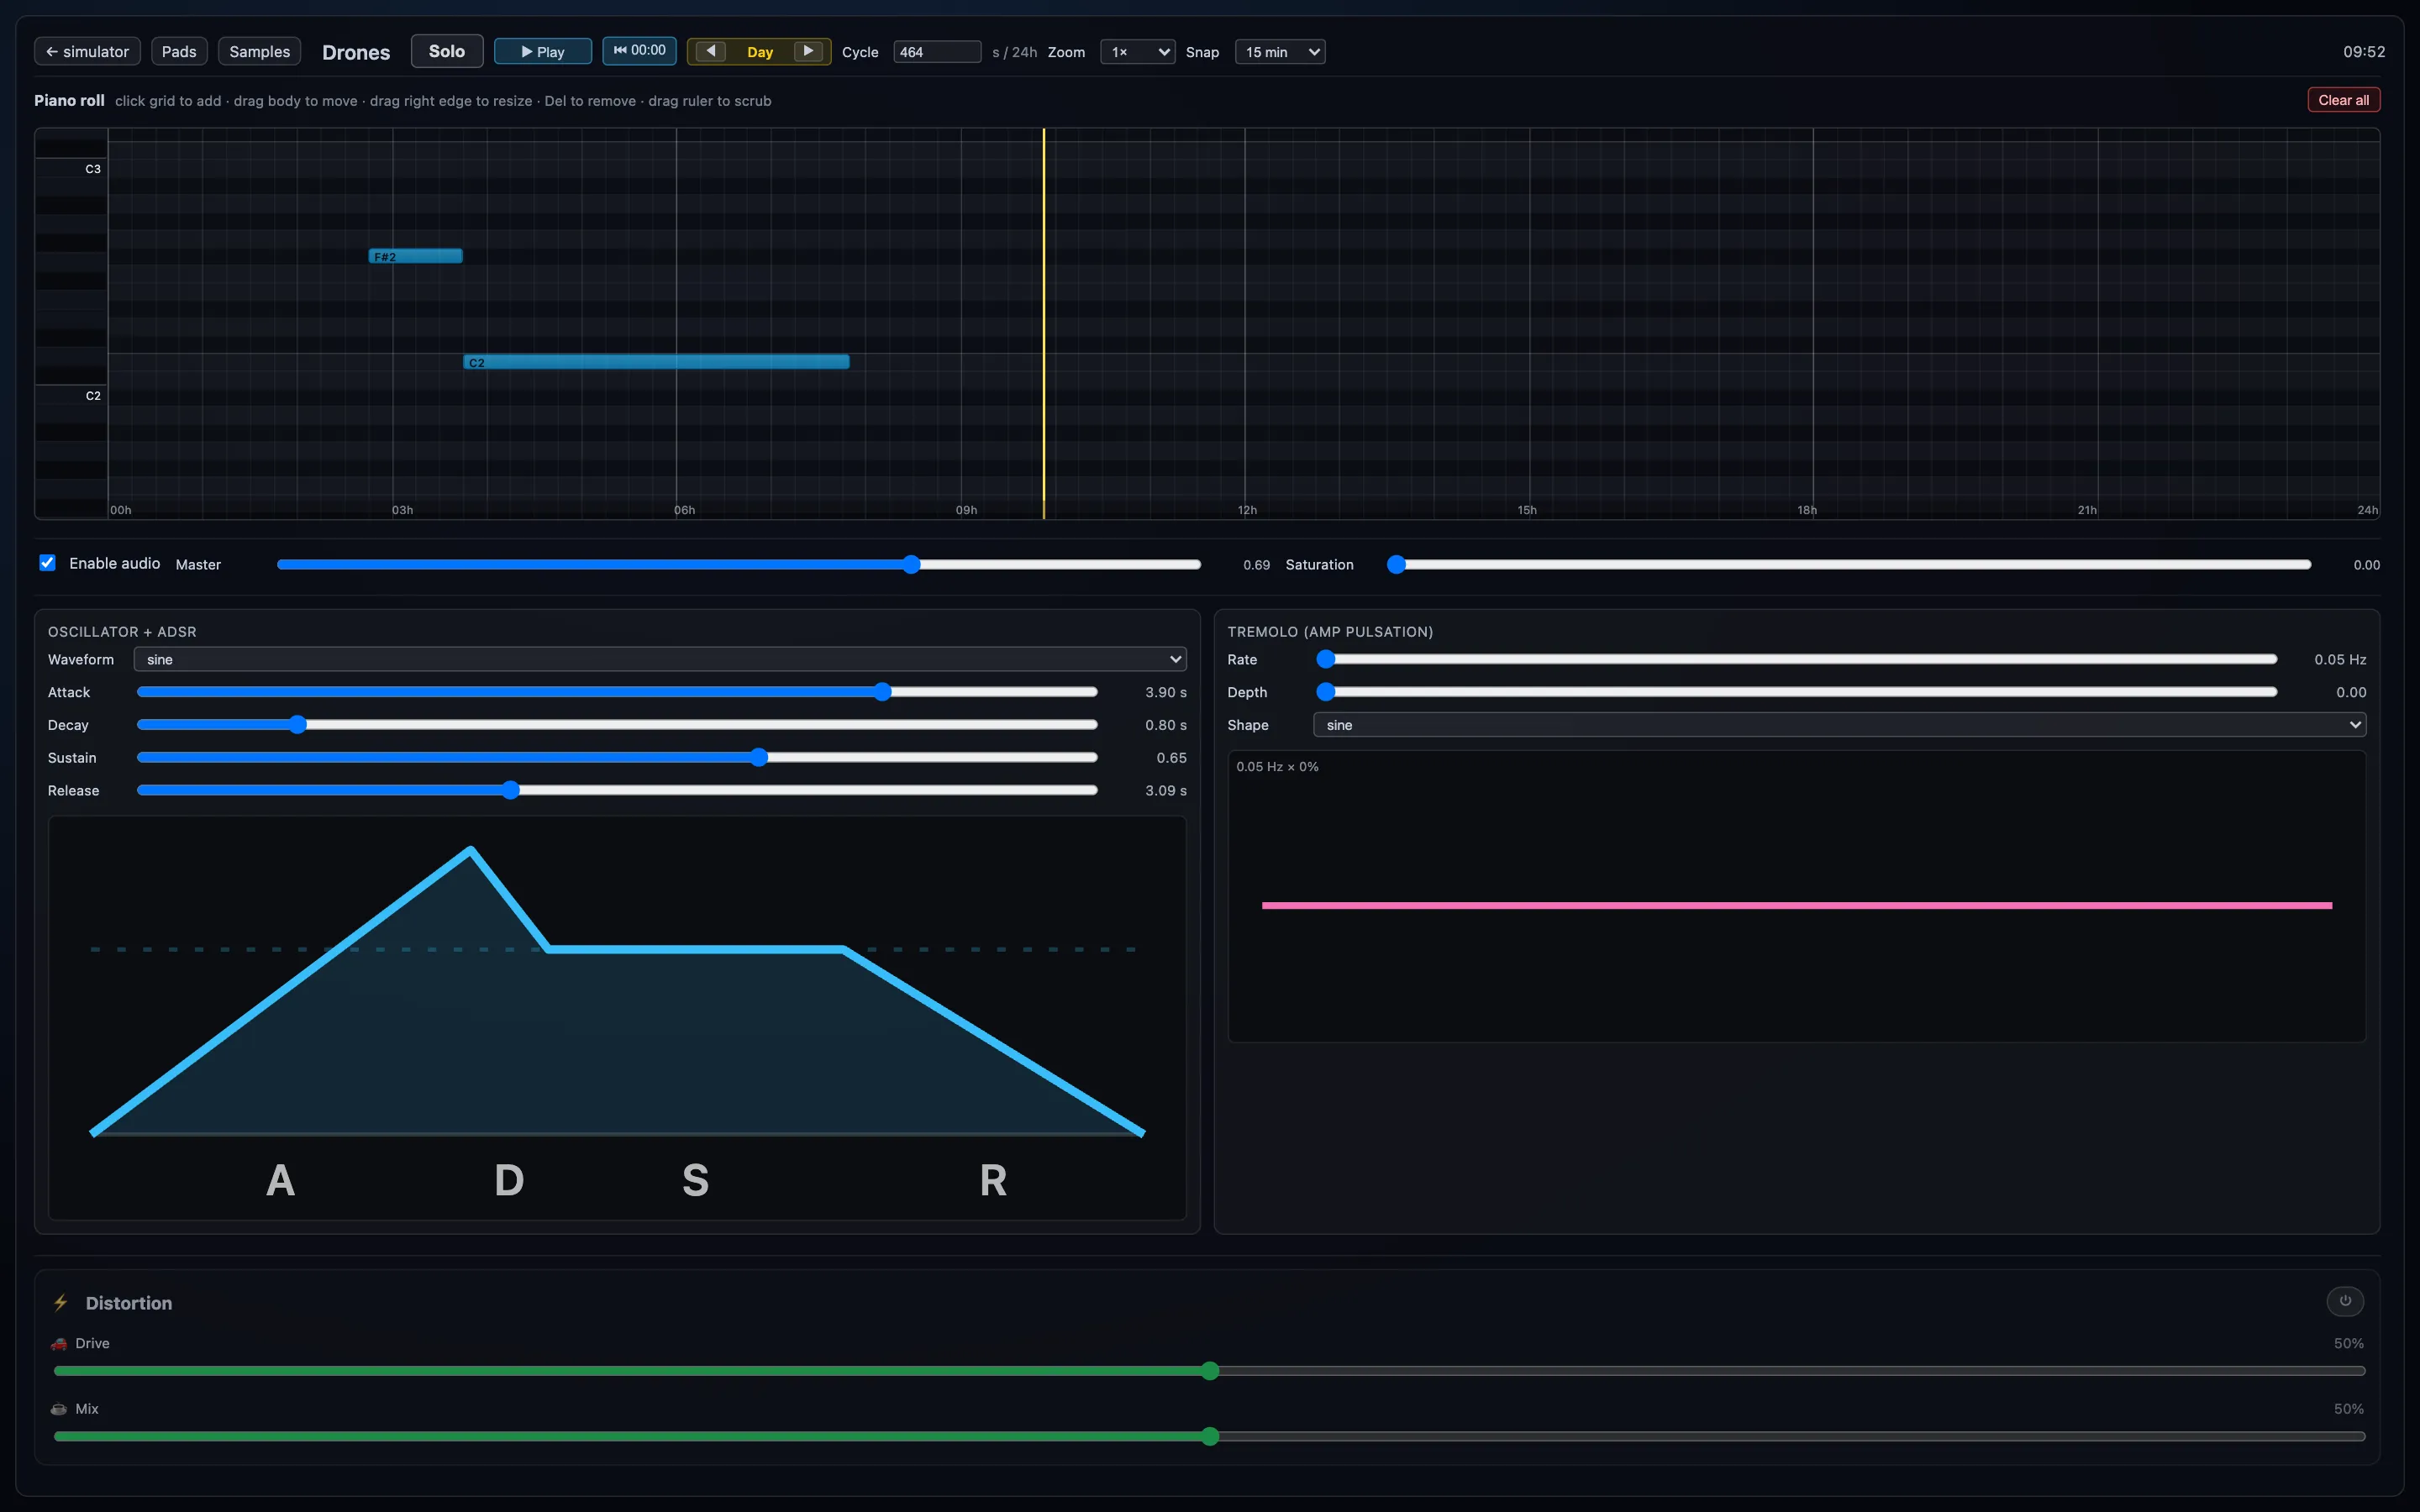Click the Release slider
This screenshot has width=2420, height=1512.
(x=617, y=790)
